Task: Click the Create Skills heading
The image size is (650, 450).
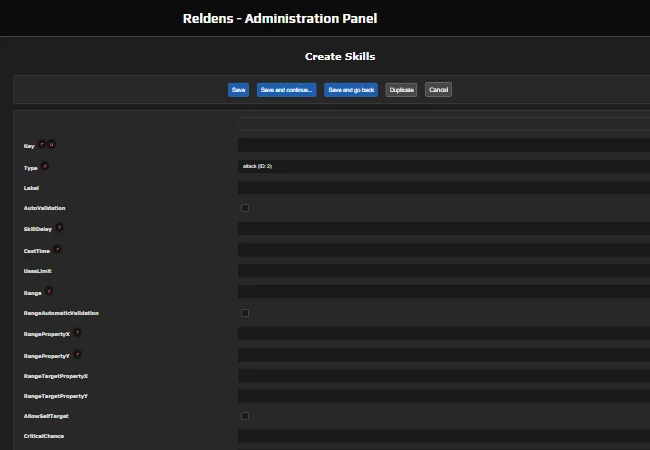Action: (340, 57)
